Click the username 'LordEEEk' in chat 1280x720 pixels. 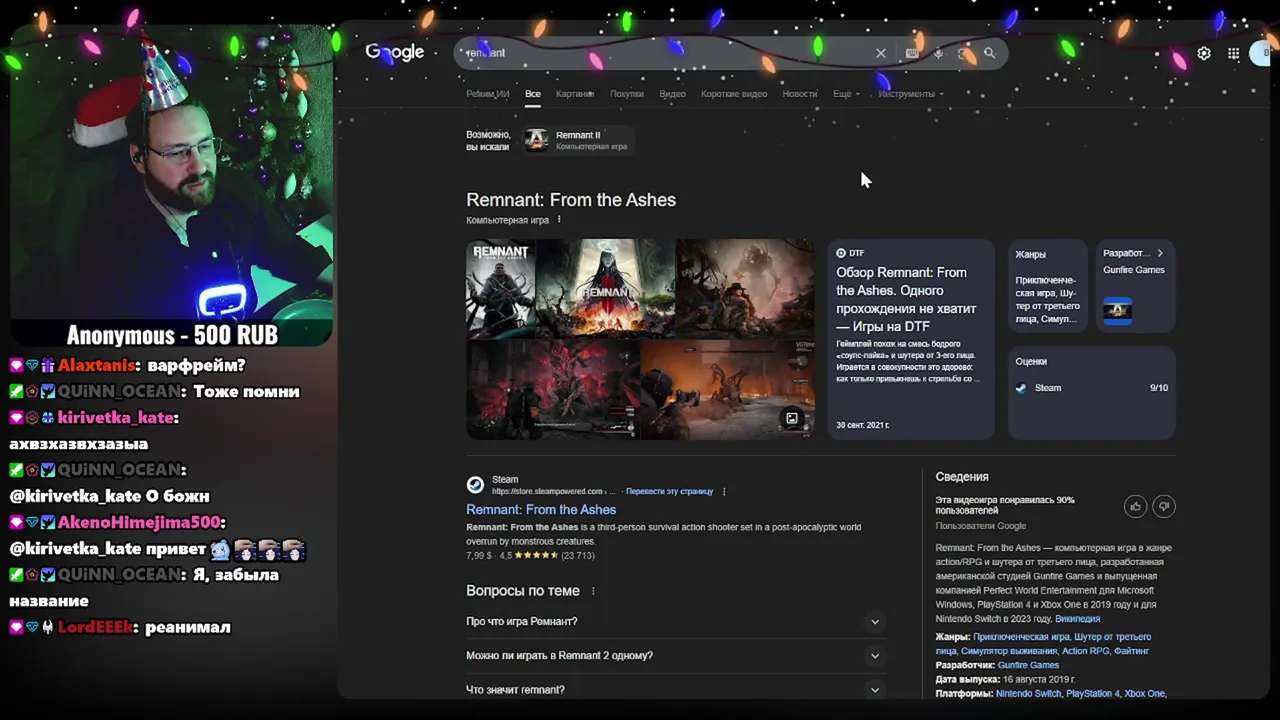(96, 628)
